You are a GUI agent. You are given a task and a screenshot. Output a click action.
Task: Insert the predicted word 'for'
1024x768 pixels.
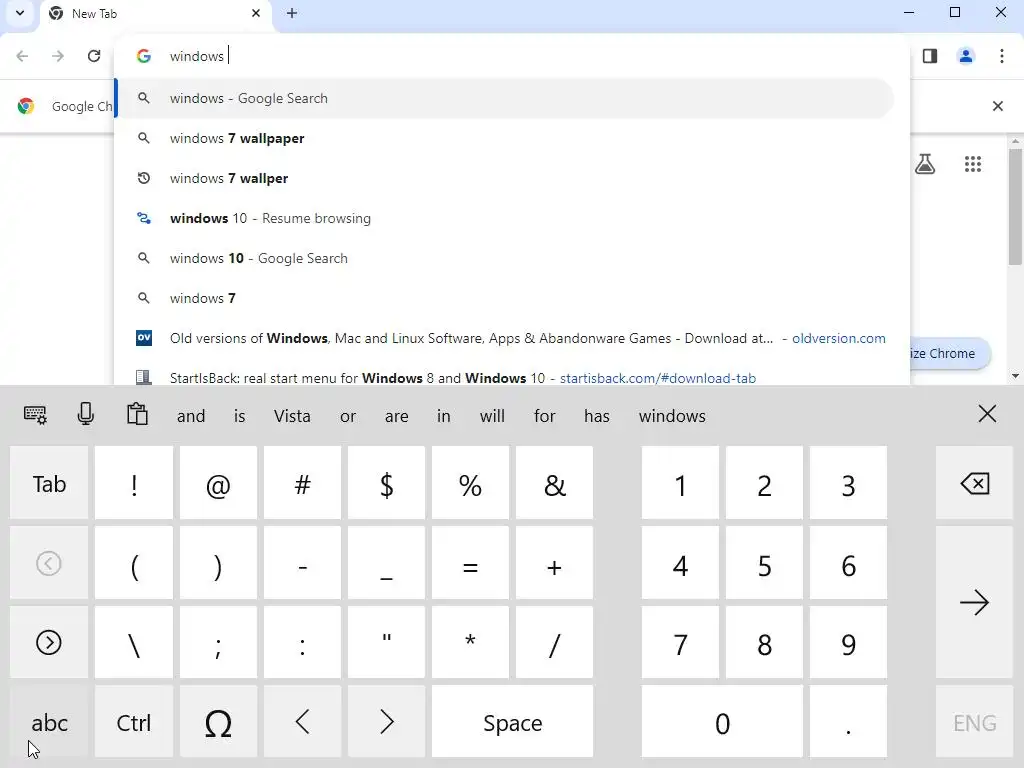click(x=544, y=416)
